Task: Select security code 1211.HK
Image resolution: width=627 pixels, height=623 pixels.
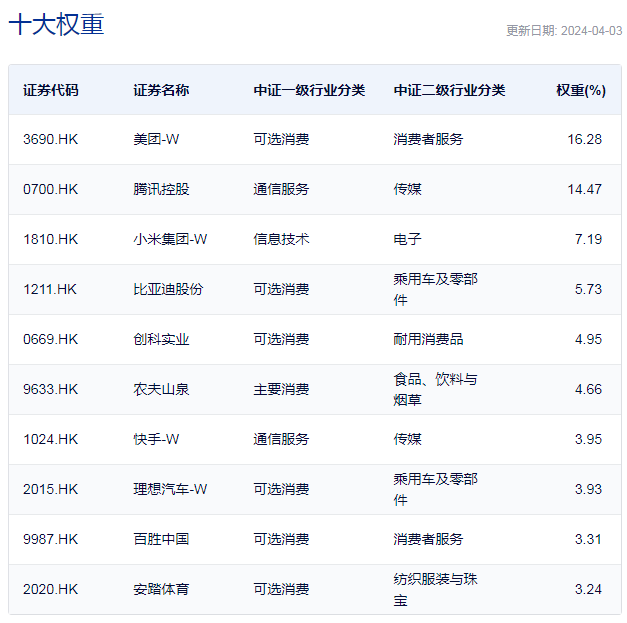Action: pos(50,289)
